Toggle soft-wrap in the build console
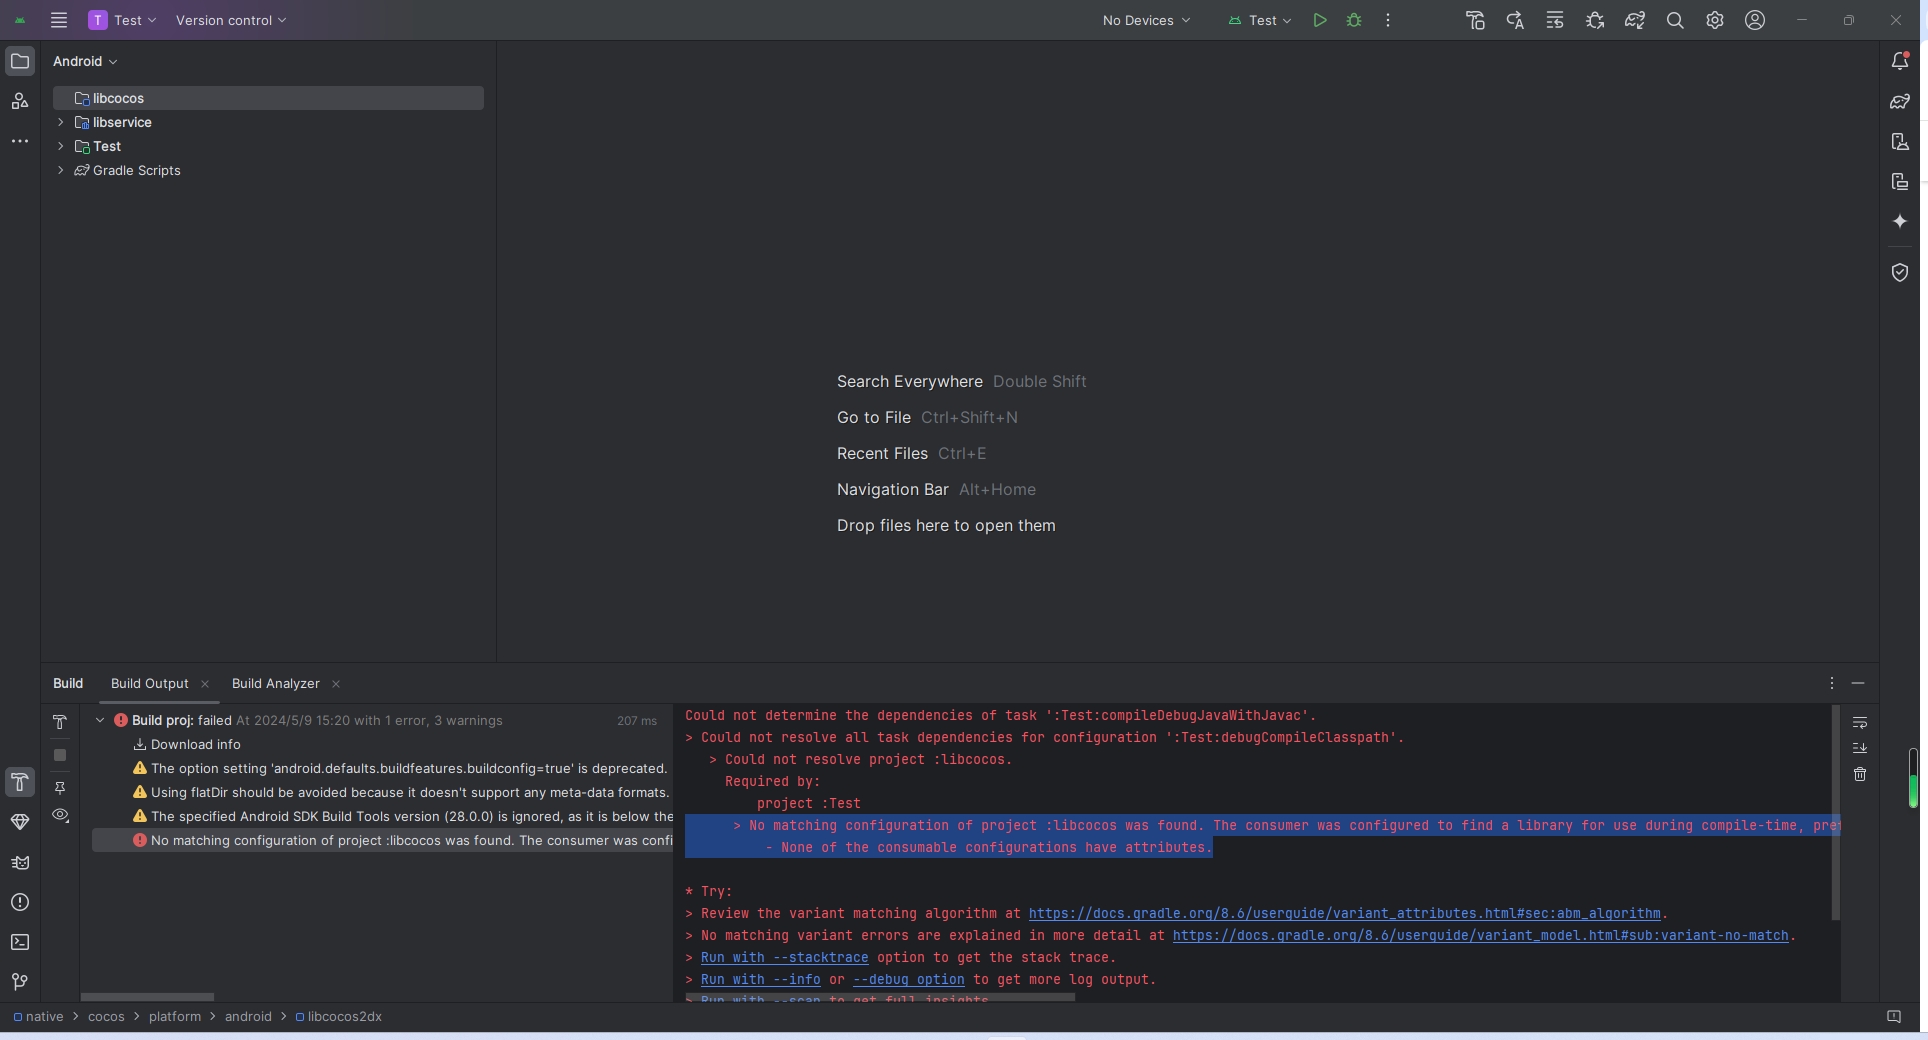Viewport: 1928px width, 1040px height. tap(1860, 722)
